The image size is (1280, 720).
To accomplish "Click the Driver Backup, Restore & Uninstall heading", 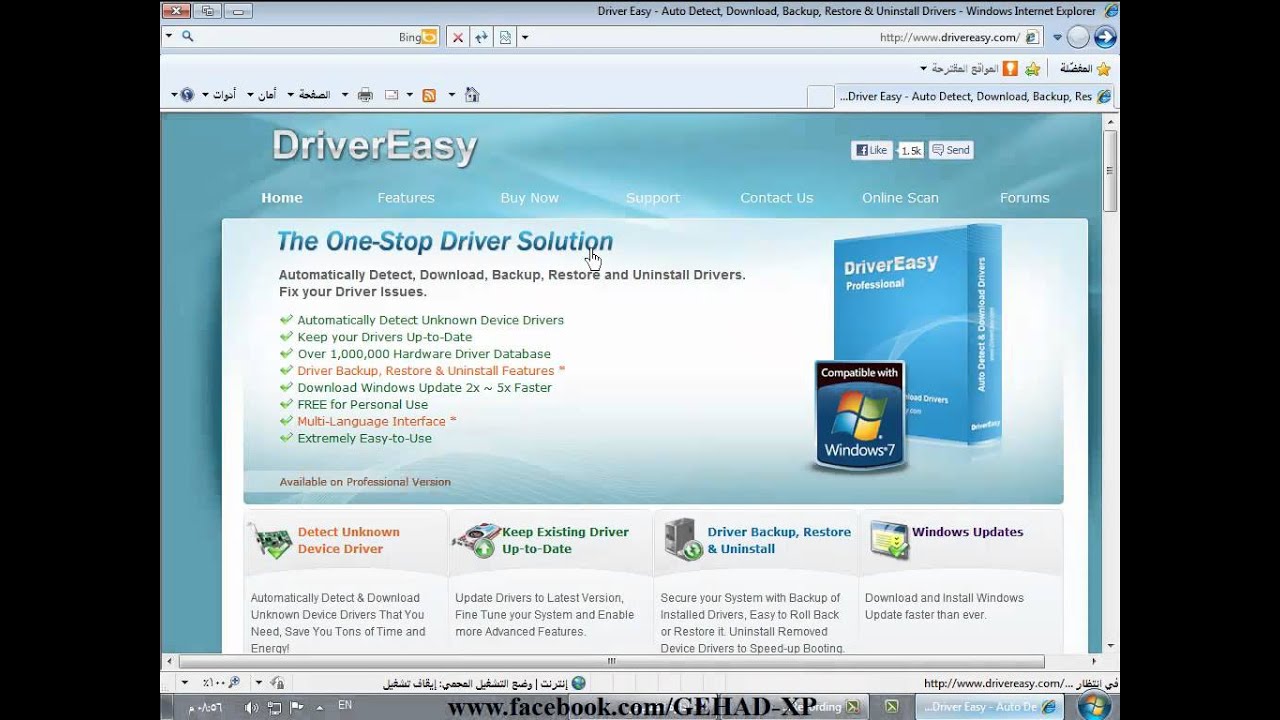I will (779, 540).
